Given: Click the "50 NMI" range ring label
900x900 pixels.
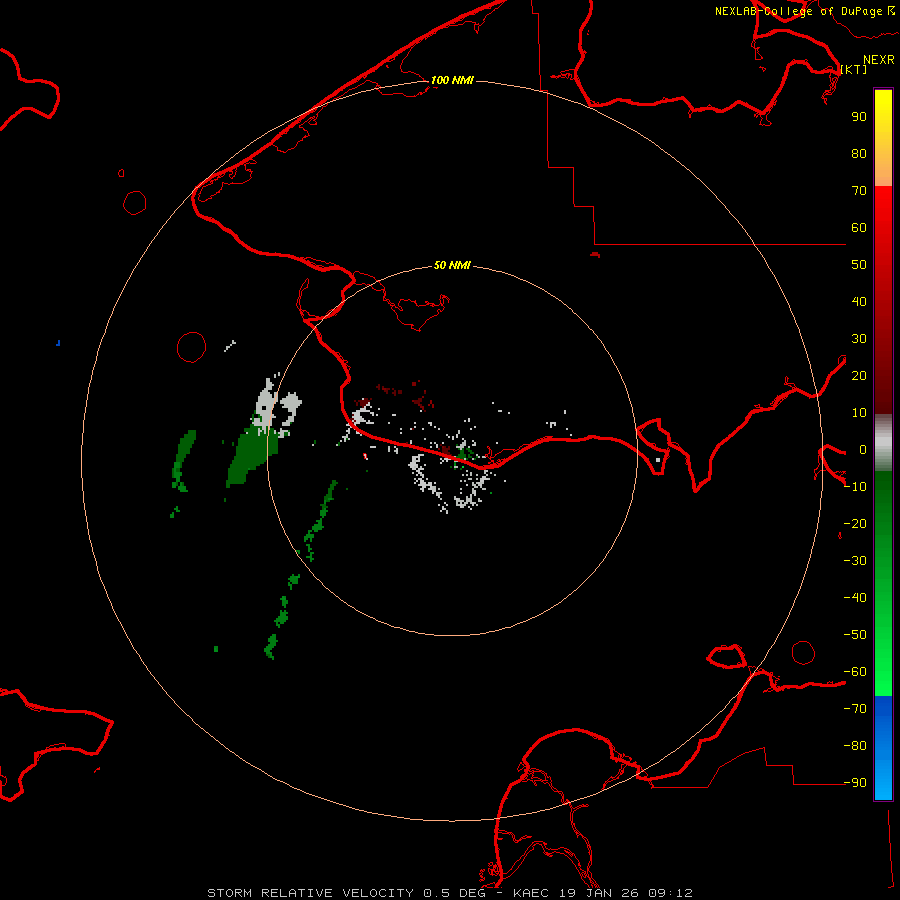Looking at the screenshot, I should pyautogui.click(x=452, y=265).
